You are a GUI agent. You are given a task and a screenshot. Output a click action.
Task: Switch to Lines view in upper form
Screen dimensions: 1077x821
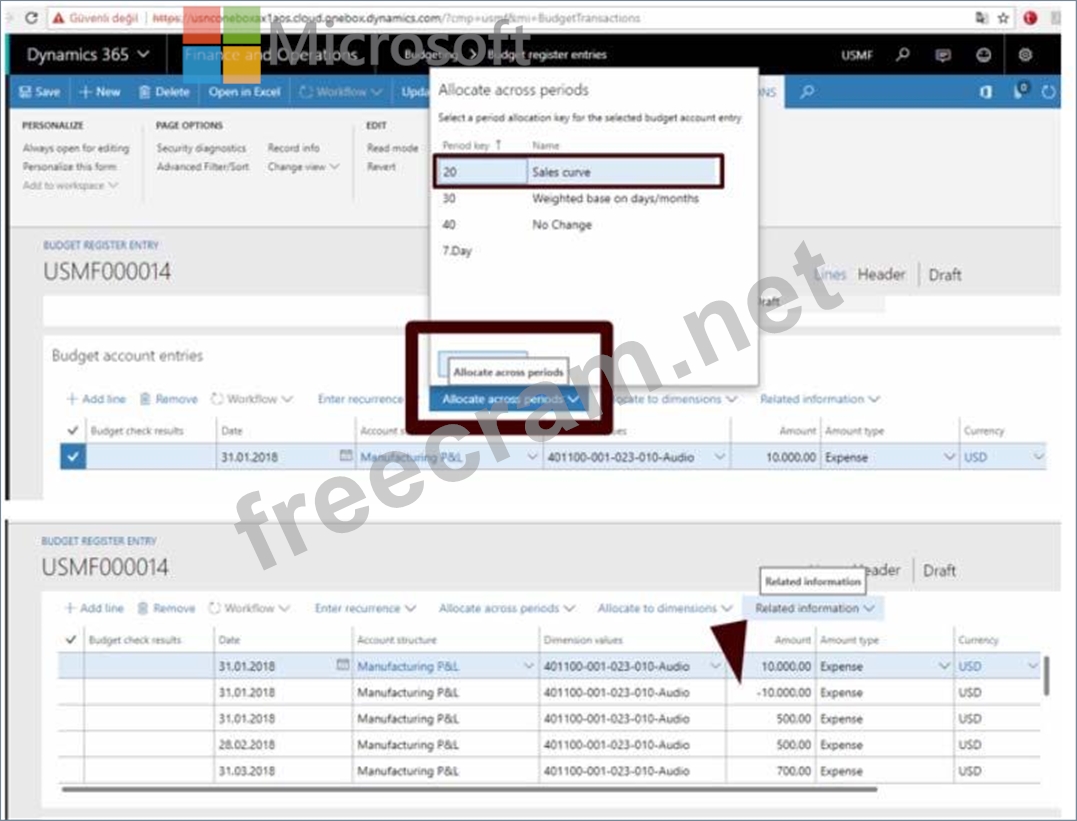(x=830, y=275)
